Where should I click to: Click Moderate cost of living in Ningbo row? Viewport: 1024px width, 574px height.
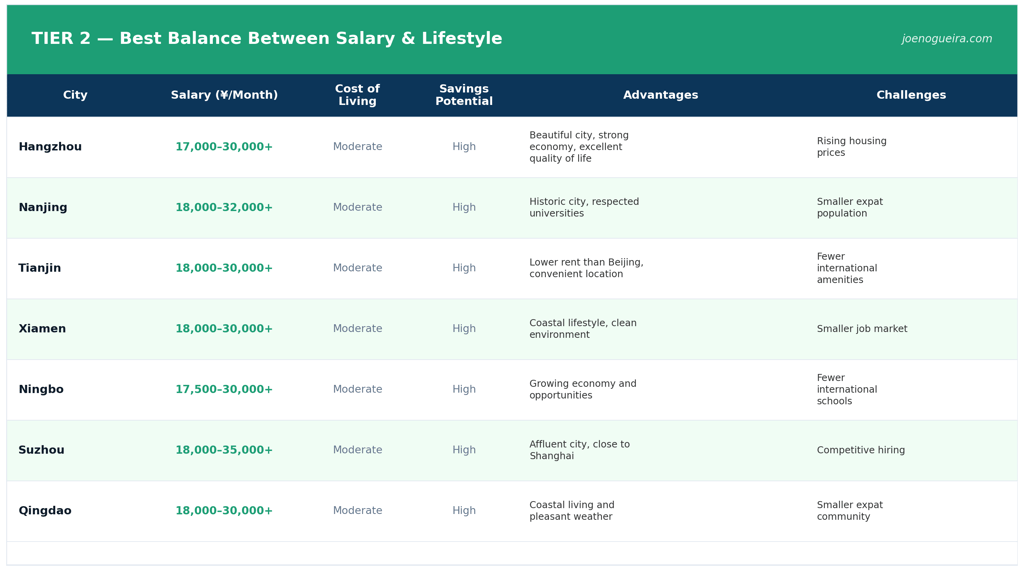357,389
